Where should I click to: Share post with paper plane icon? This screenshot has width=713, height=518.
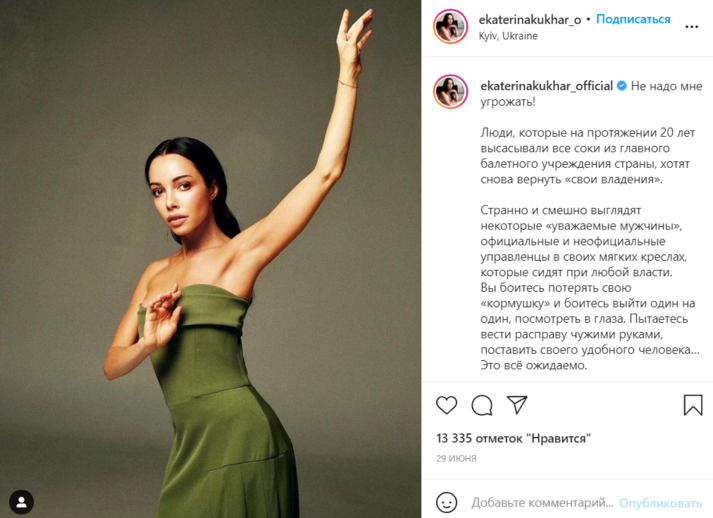517,404
